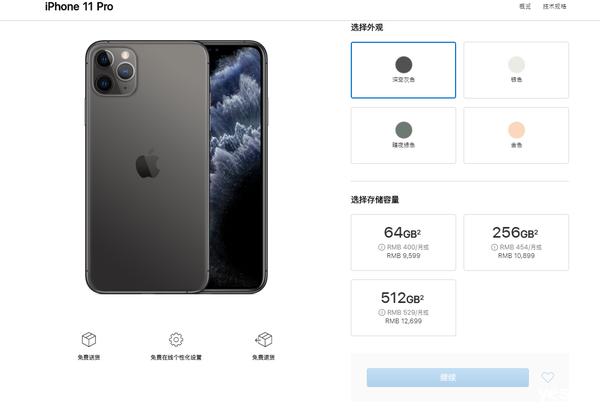Click the iPhone 11 Pro product image
The height and width of the screenshot is (417, 600).
176,167
